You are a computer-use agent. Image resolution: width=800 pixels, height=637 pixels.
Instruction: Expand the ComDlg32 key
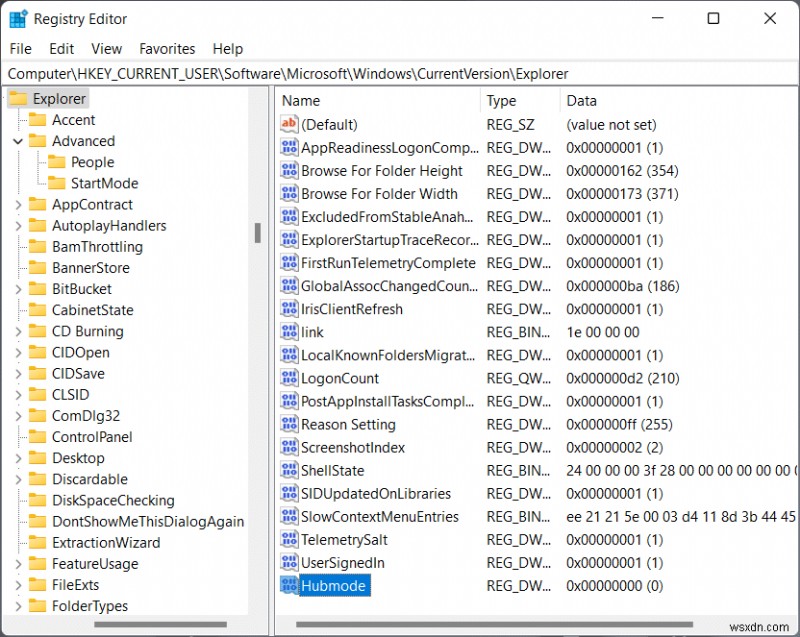[18, 416]
